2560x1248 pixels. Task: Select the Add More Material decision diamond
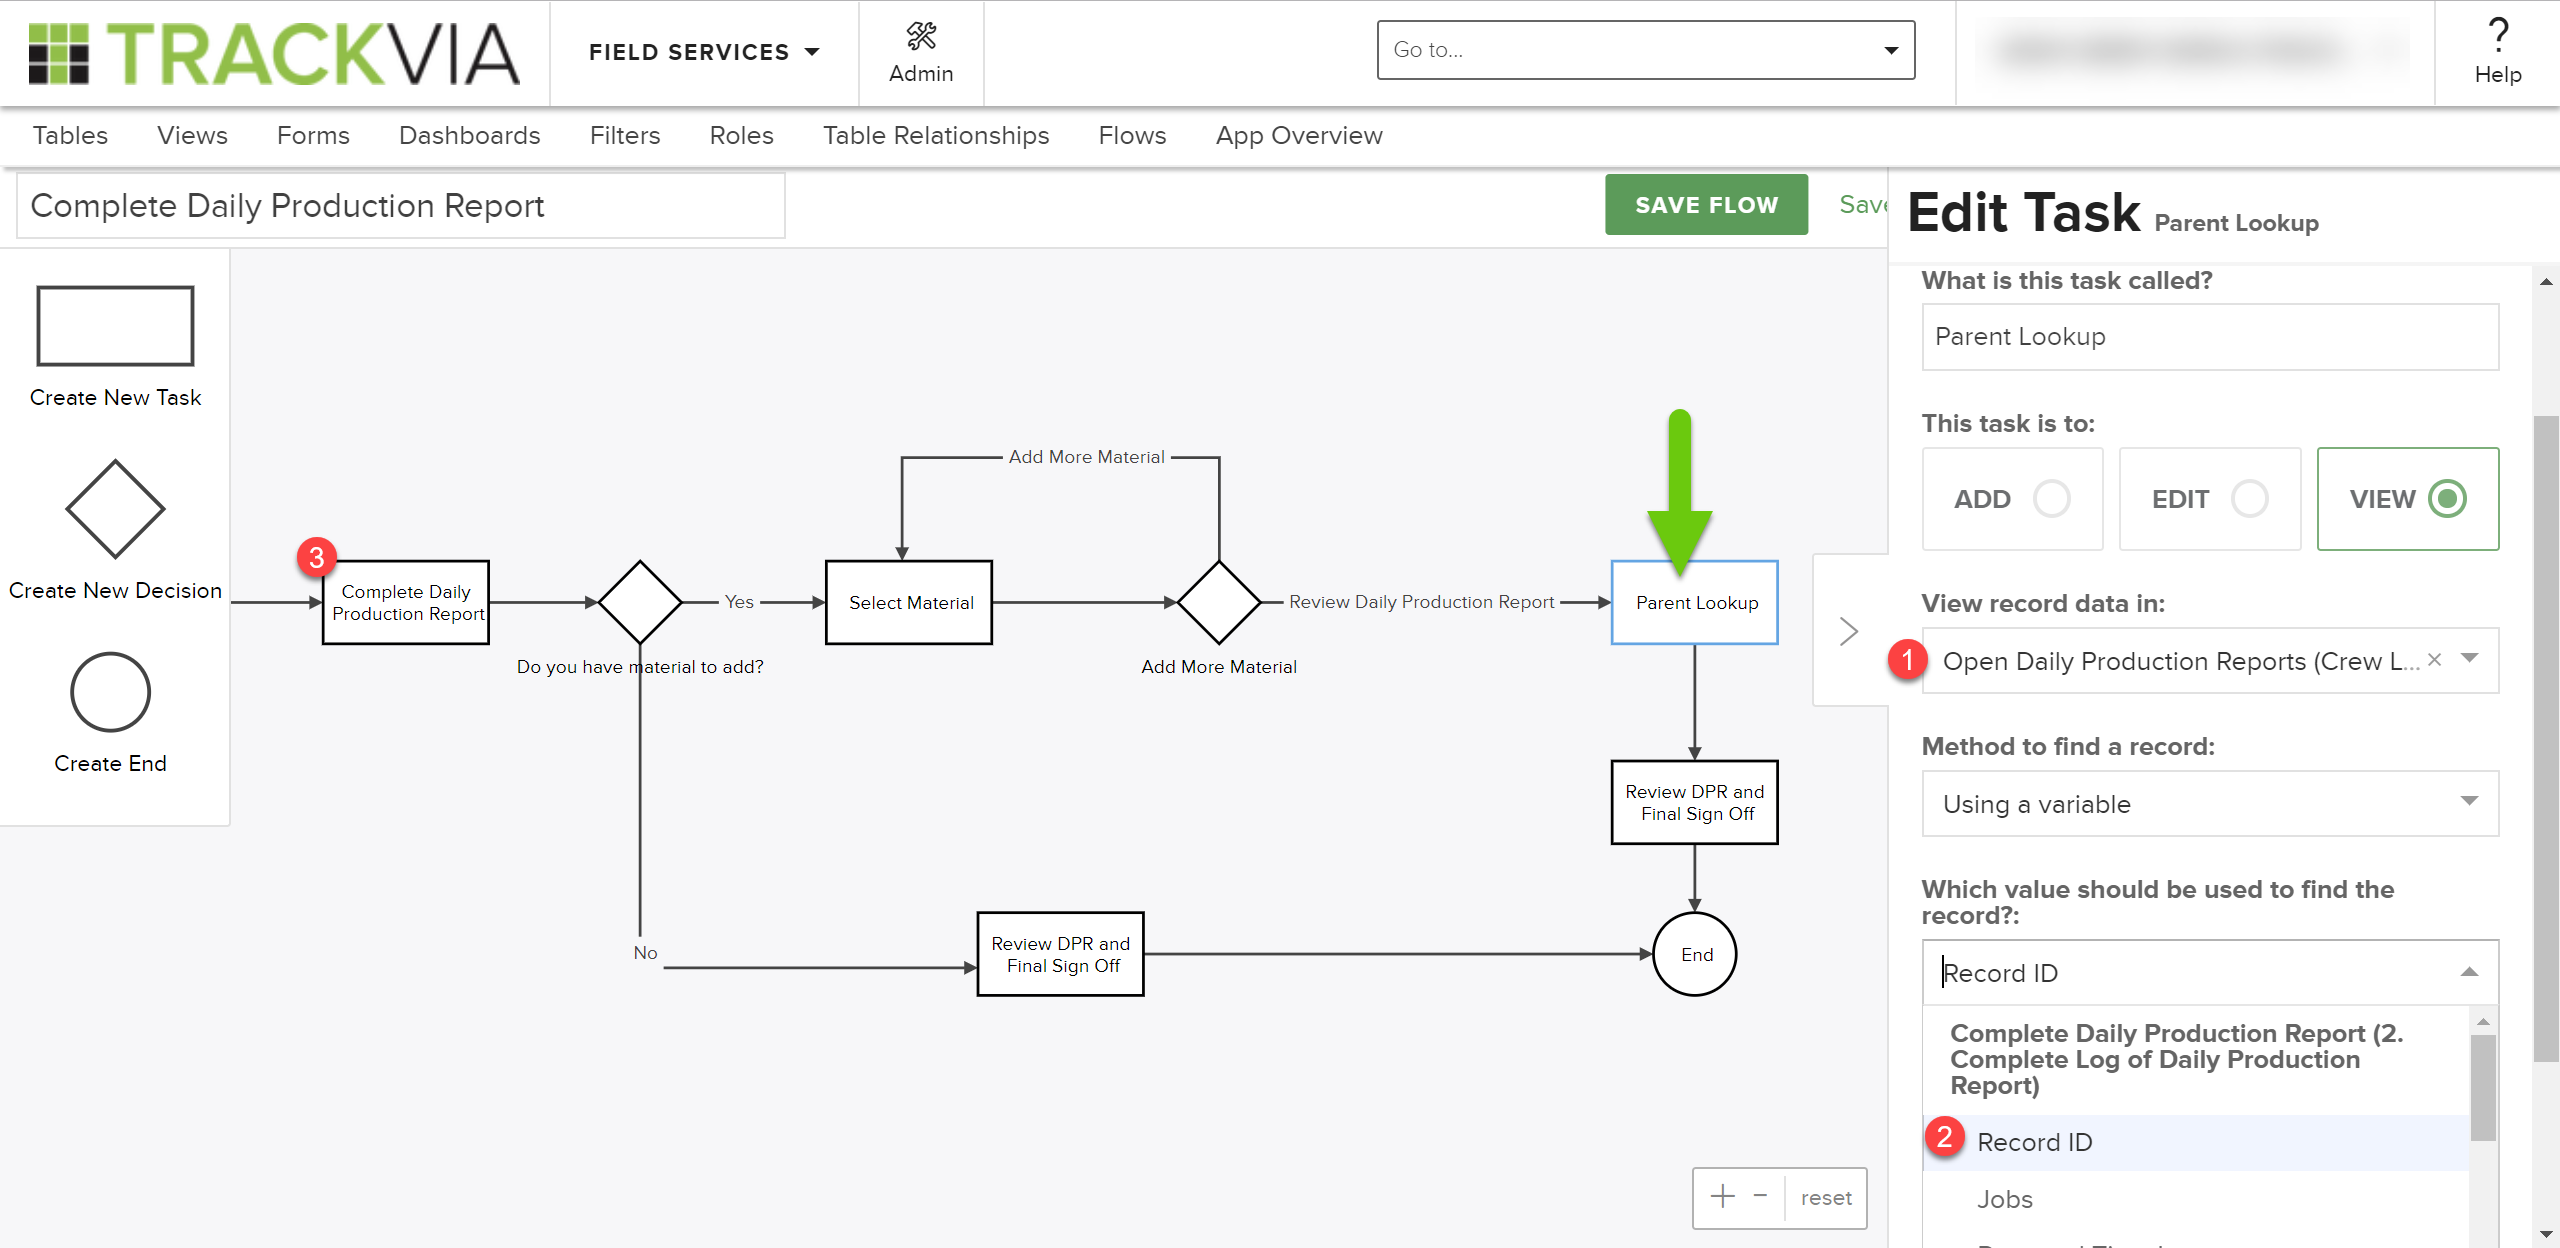click(1219, 602)
